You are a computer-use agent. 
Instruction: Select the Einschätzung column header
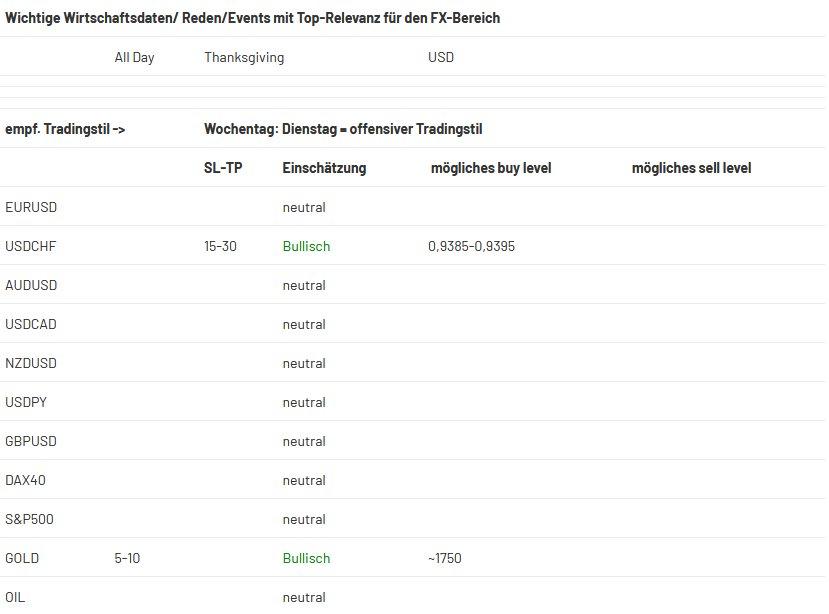click(324, 168)
